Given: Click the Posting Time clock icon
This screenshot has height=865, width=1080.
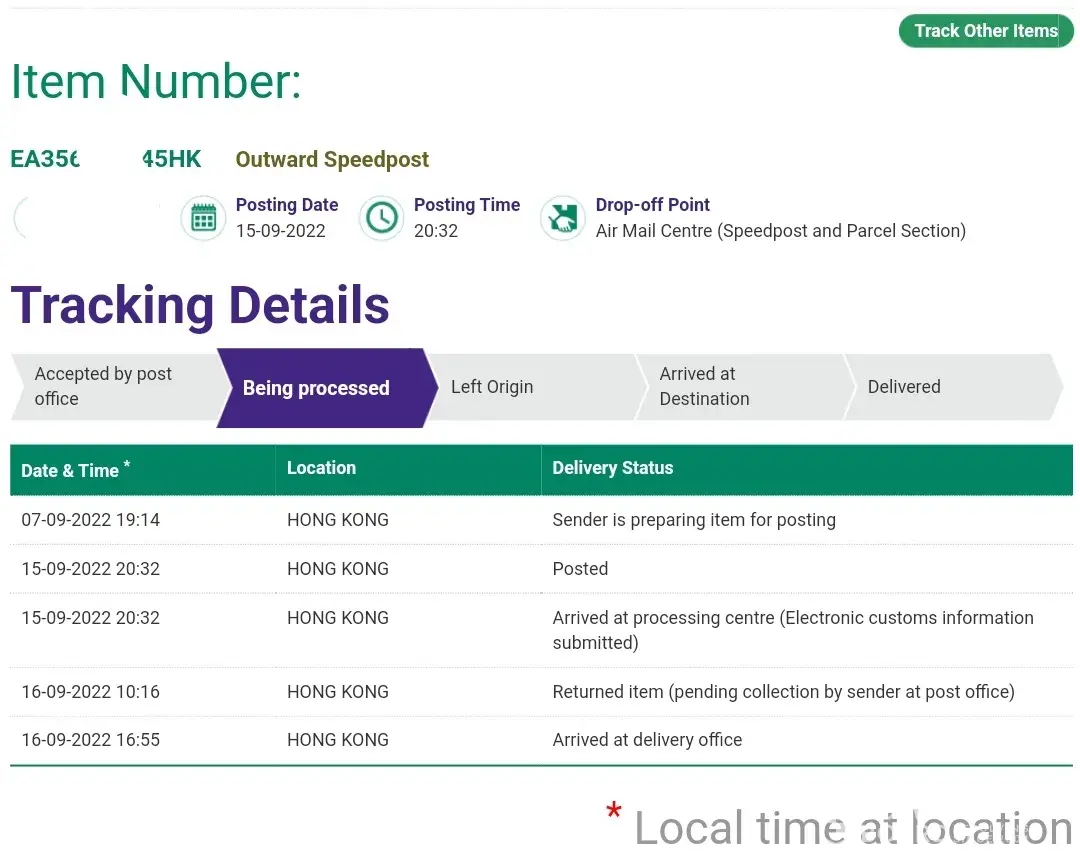Looking at the screenshot, I should (381, 218).
